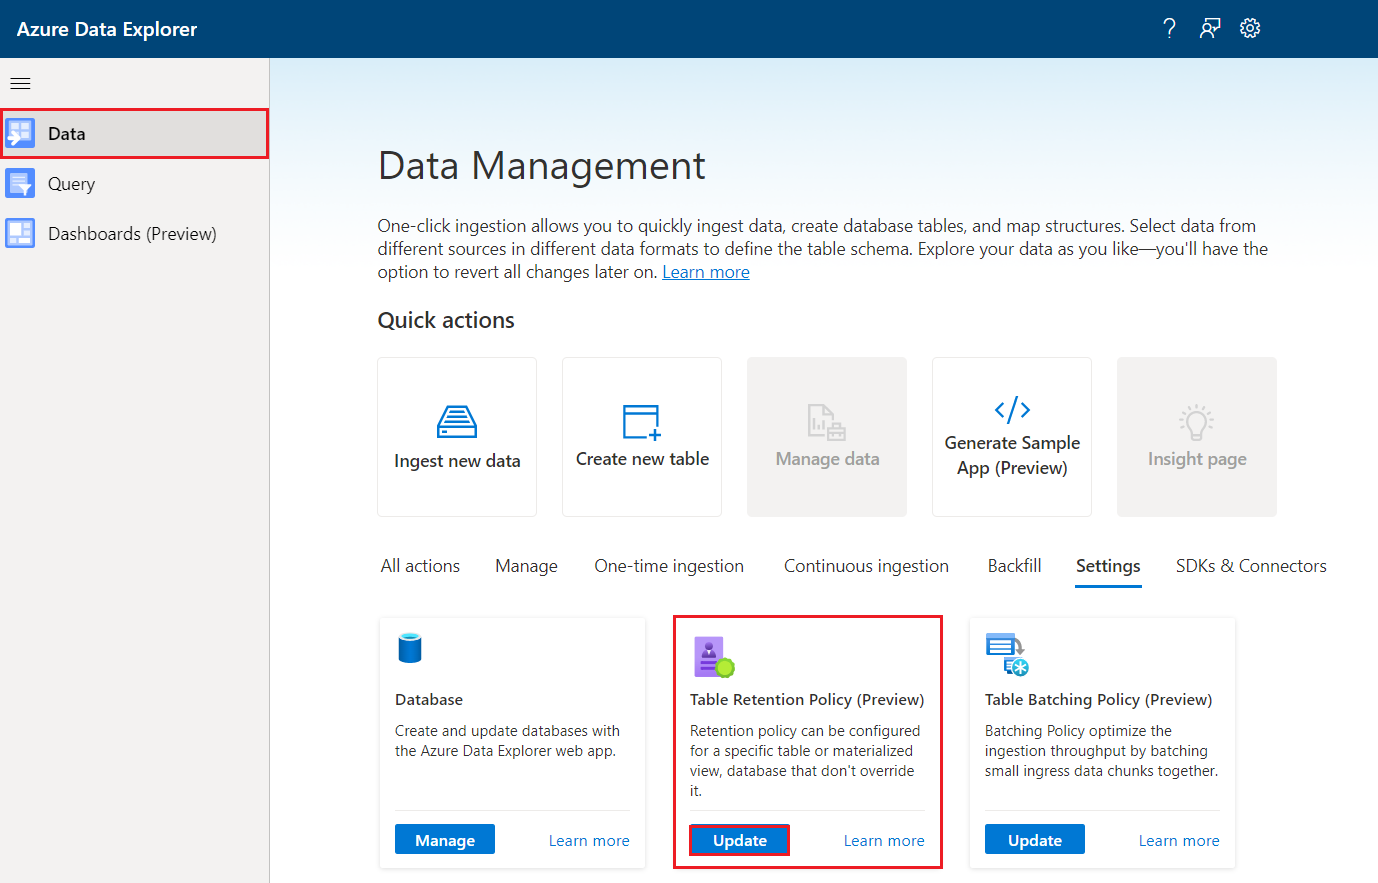1378x883 pixels.
Task: Toggle the sidebar with the hamburger menu
Action: coord(20,83)
